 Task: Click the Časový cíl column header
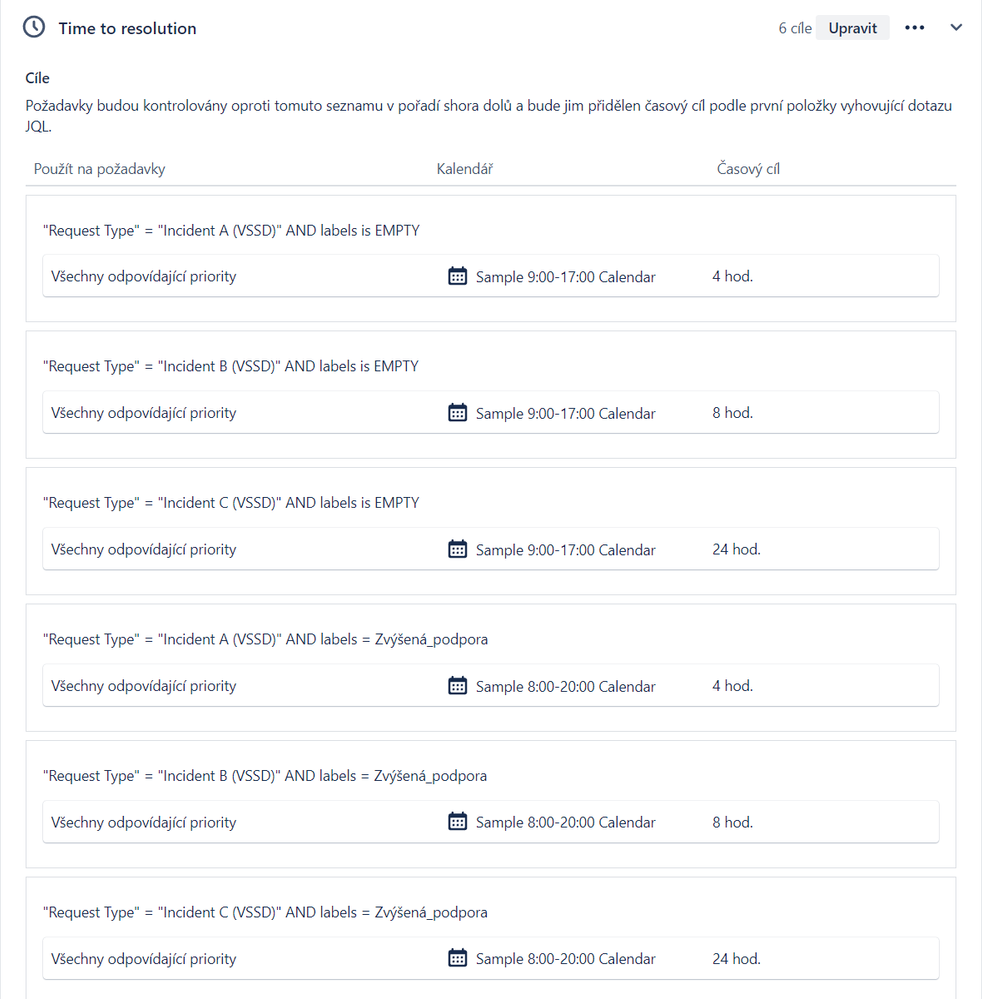tap(748, 169)
